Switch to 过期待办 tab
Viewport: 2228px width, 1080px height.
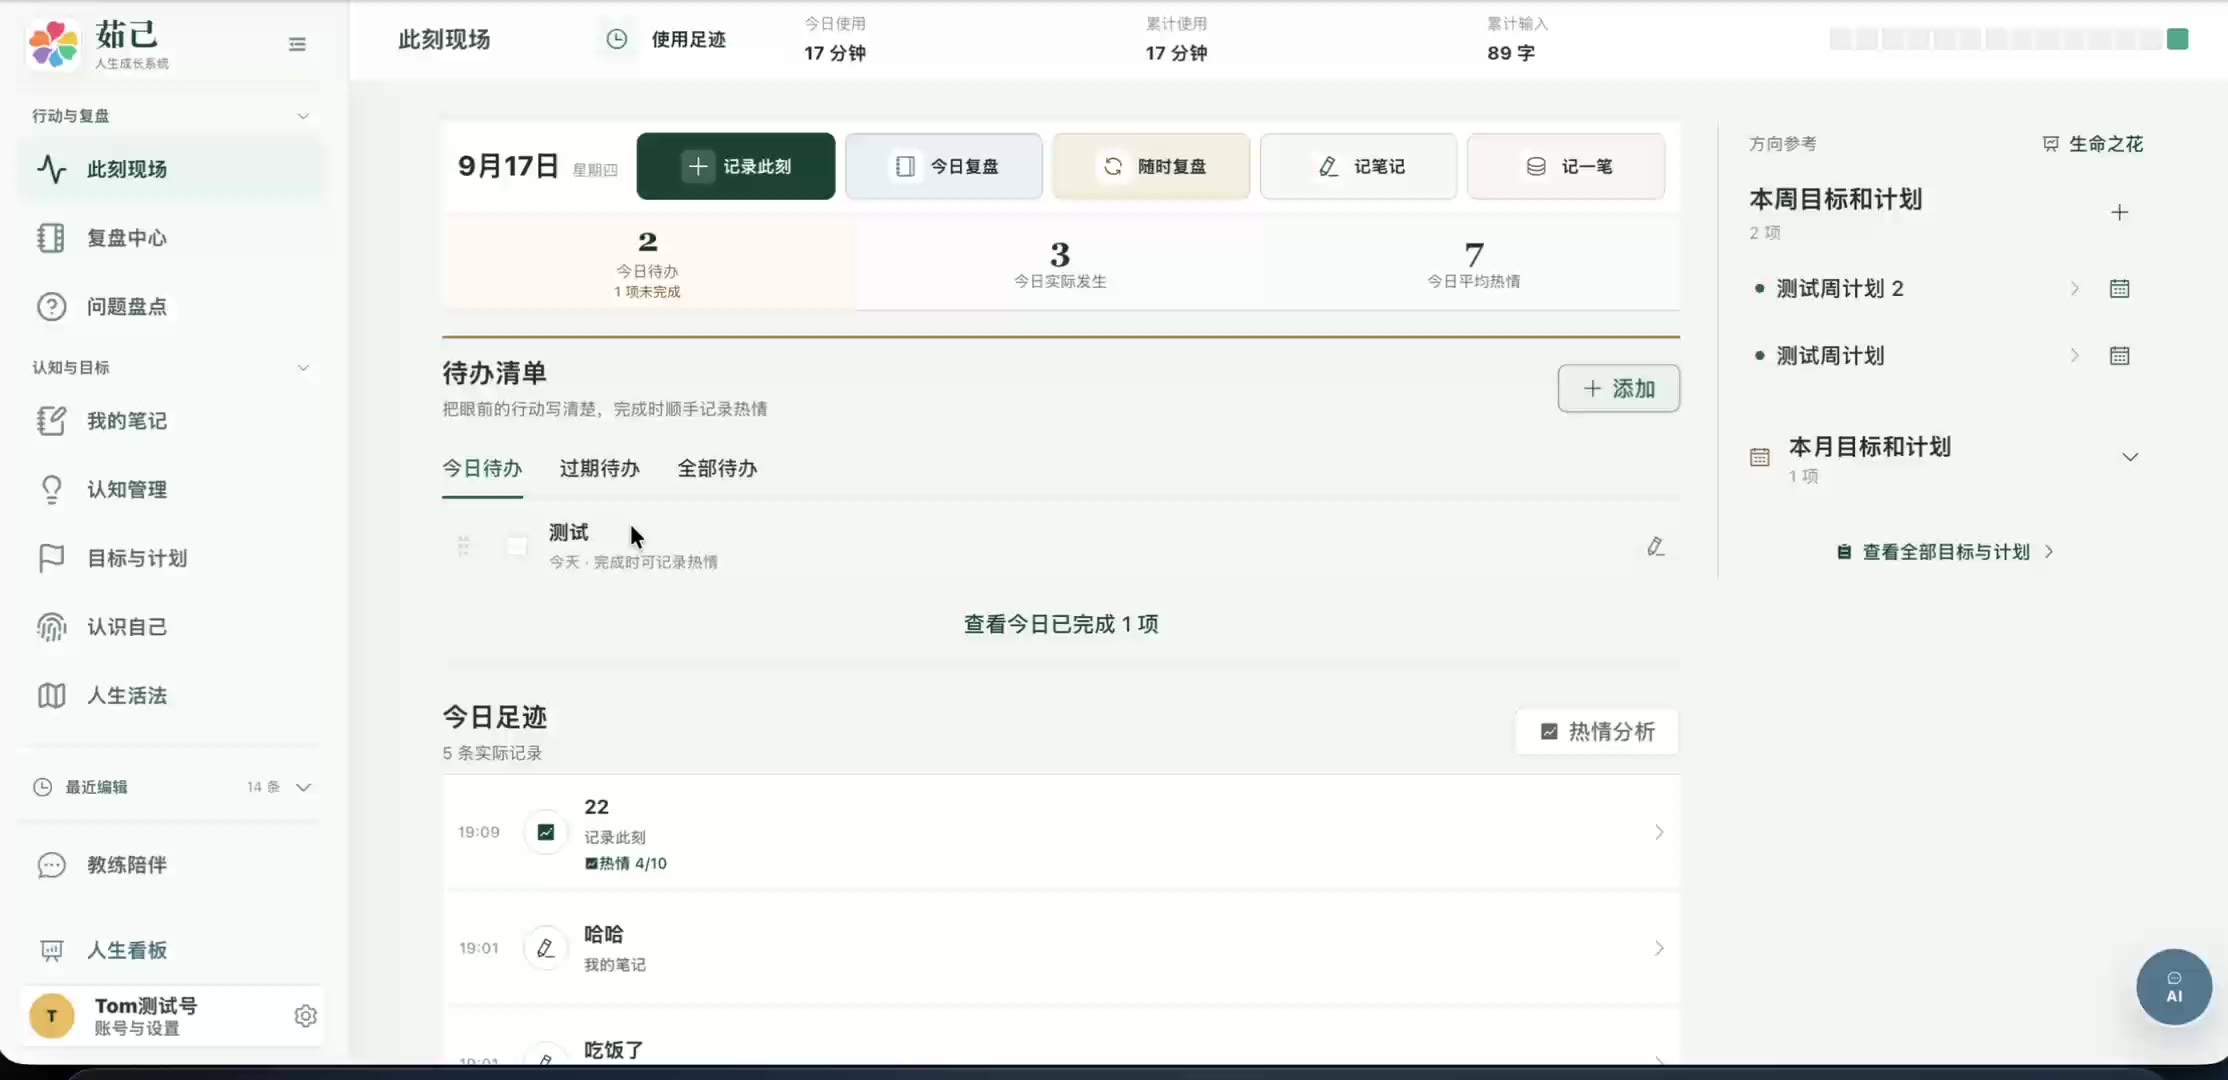[x=599, y=468]
